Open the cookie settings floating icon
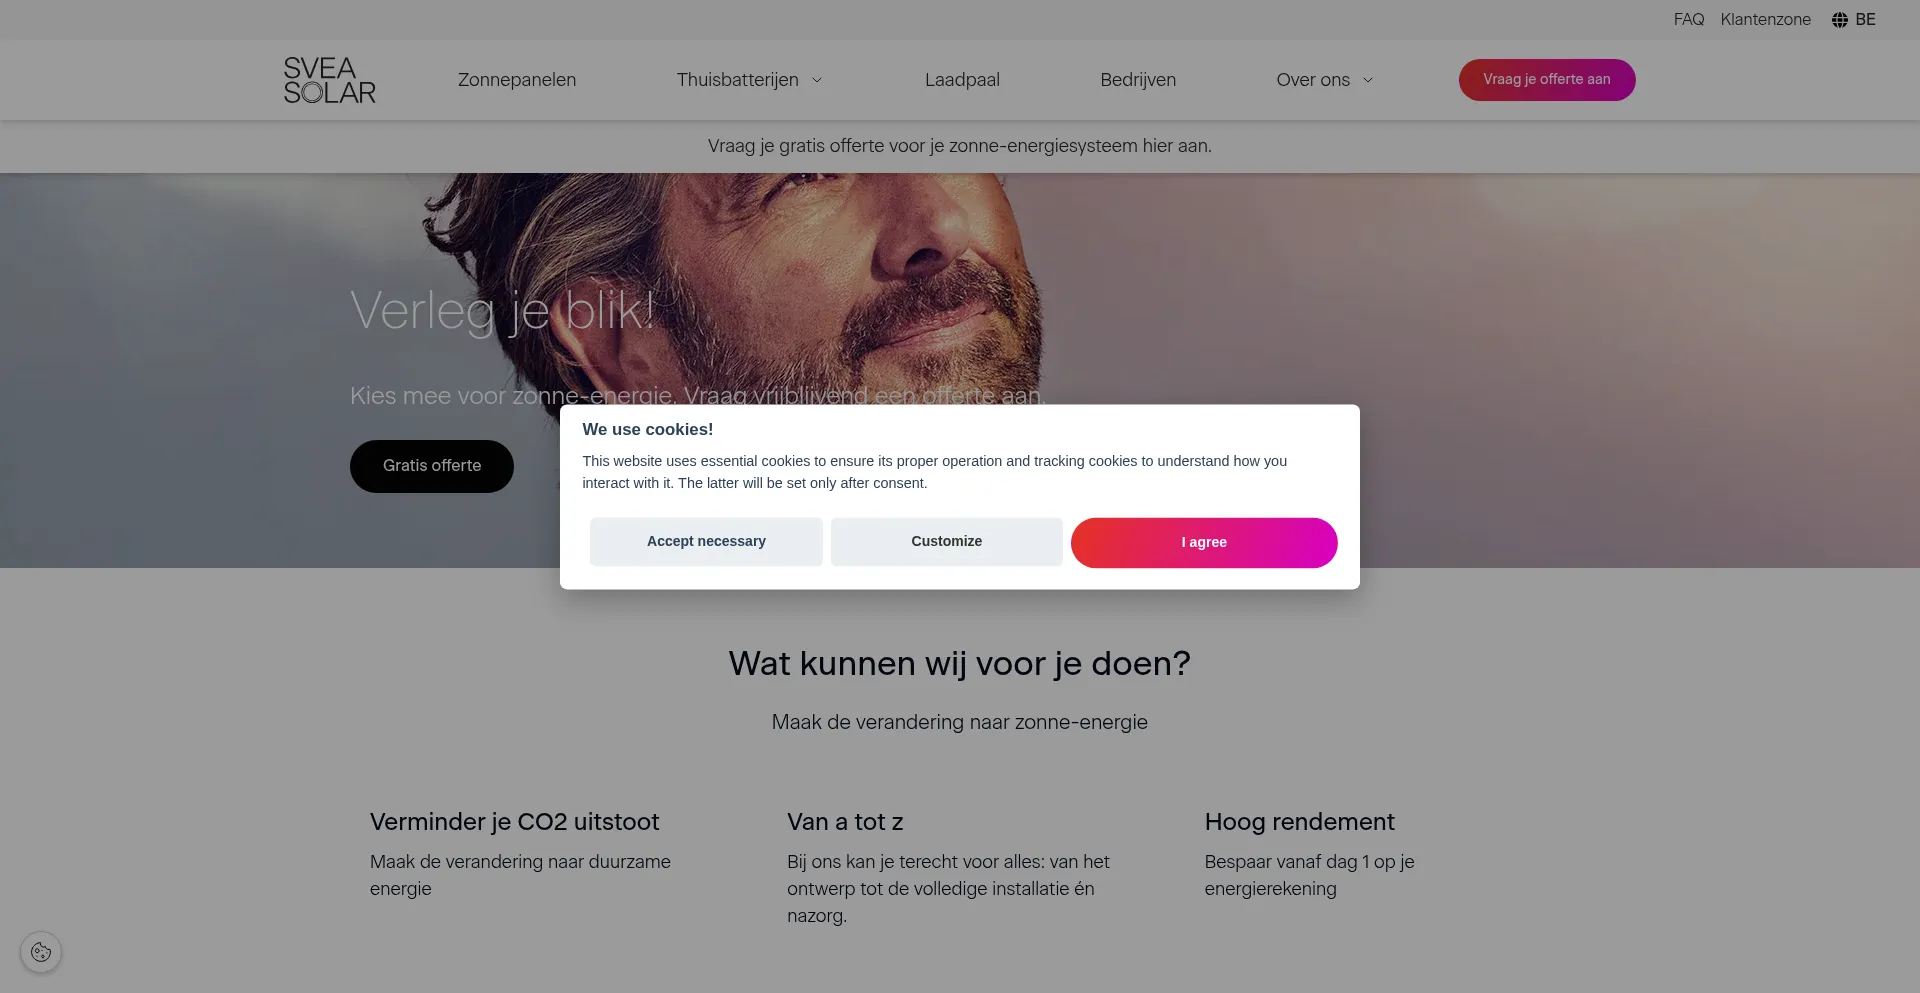Image resolution: width=1920 pixels, height=993 pixels. pyautogui.click(x=41, y=952)
